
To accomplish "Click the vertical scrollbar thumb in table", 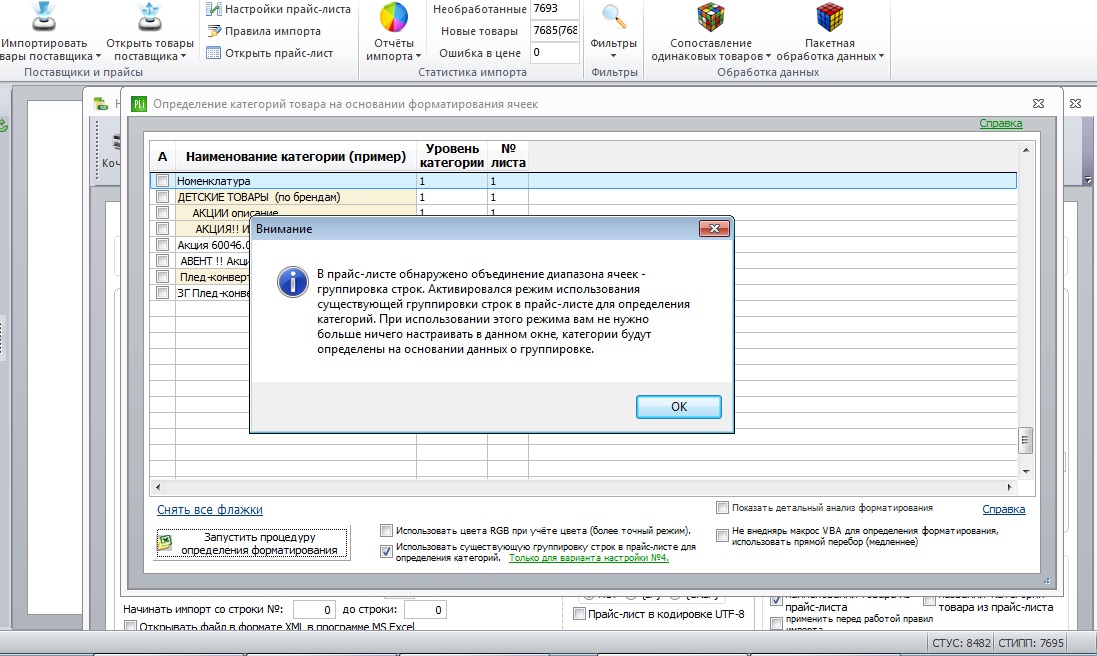I will 1025,440.
